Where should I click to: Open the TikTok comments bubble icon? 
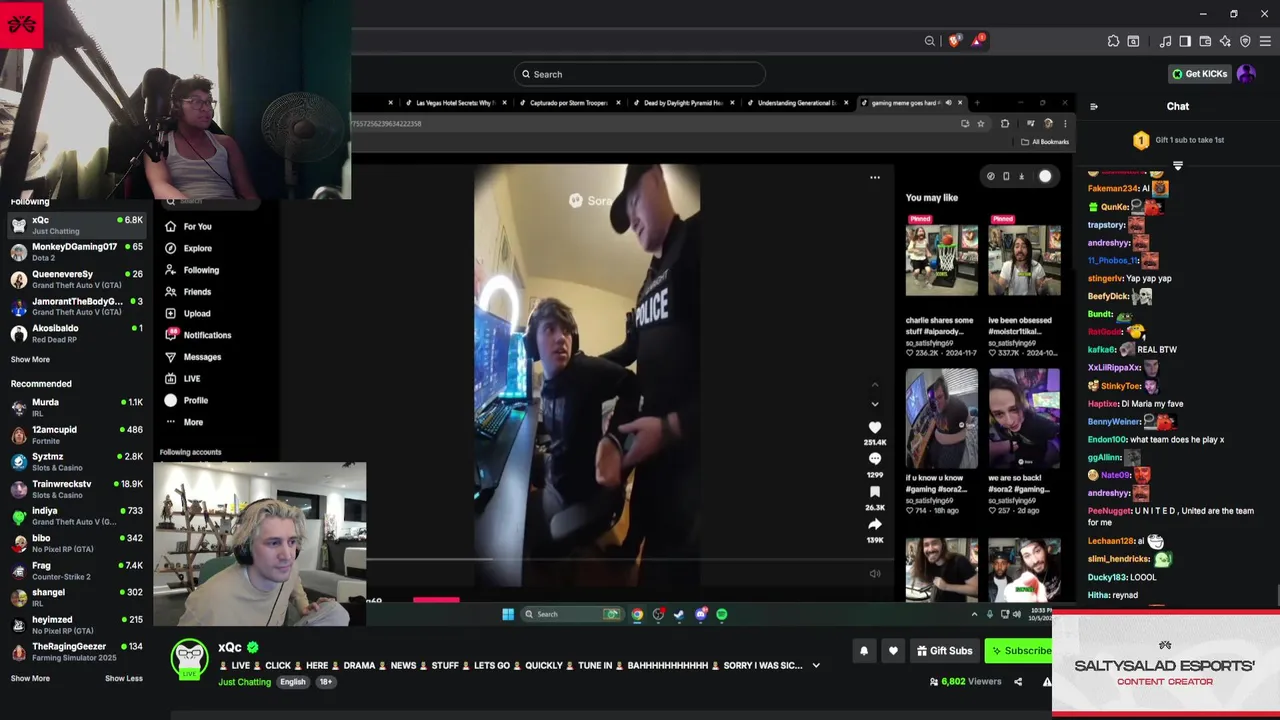pos(875,459)
